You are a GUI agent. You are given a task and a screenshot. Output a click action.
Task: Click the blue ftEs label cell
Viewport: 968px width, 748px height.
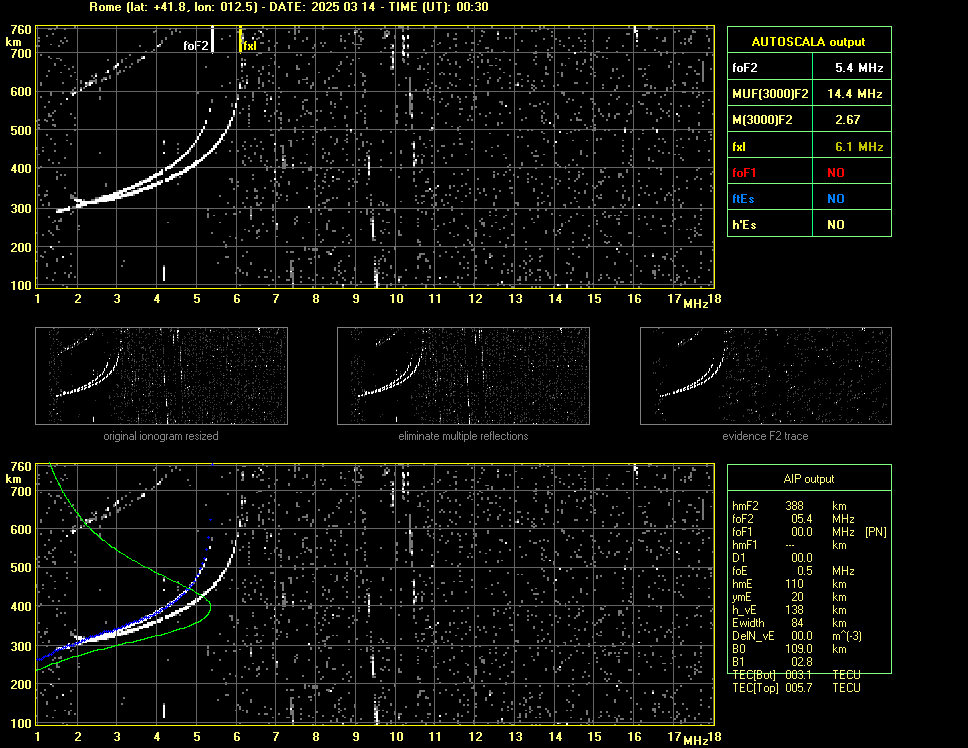coord(770,198)
